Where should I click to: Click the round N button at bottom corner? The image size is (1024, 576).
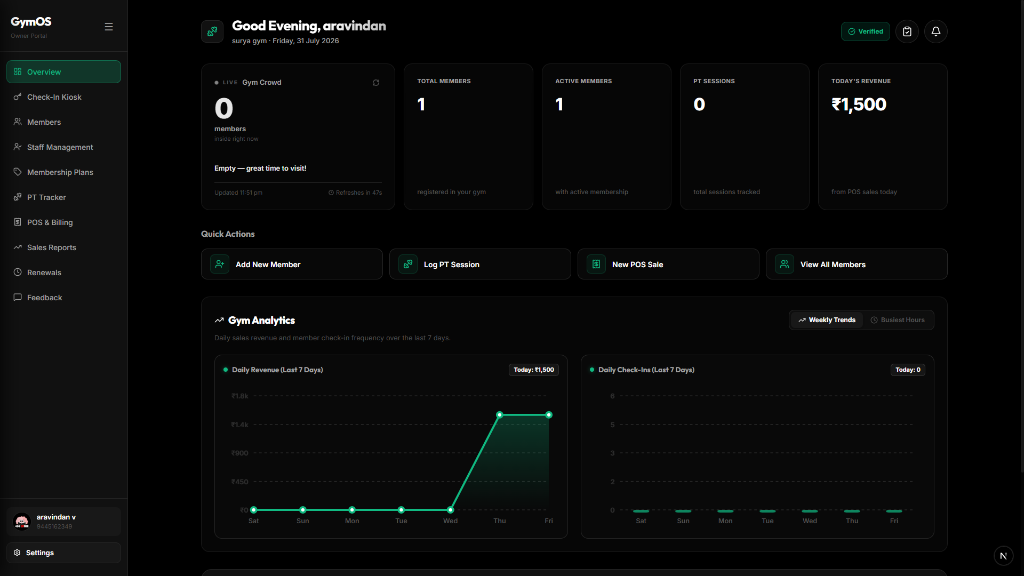pyautogui.click(x=1003, y=556)
